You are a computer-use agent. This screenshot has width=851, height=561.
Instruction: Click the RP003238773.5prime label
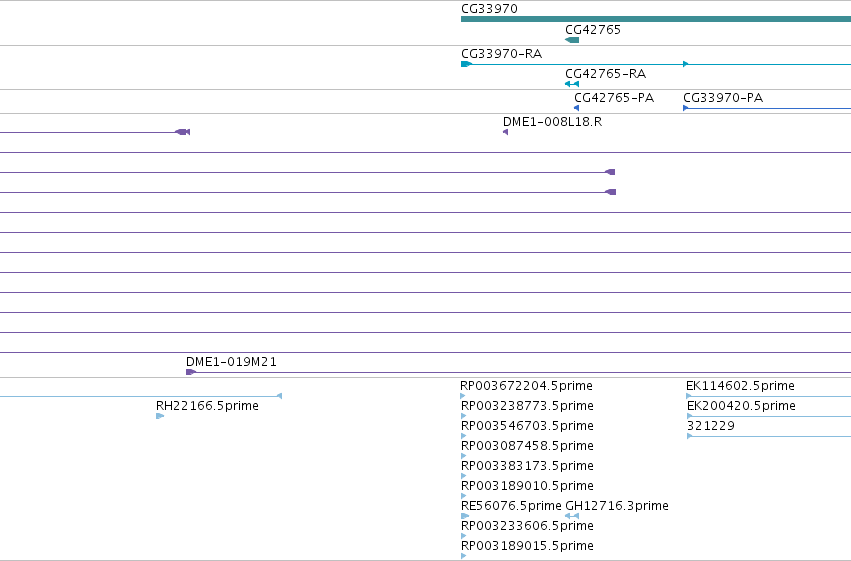[527, 406]
